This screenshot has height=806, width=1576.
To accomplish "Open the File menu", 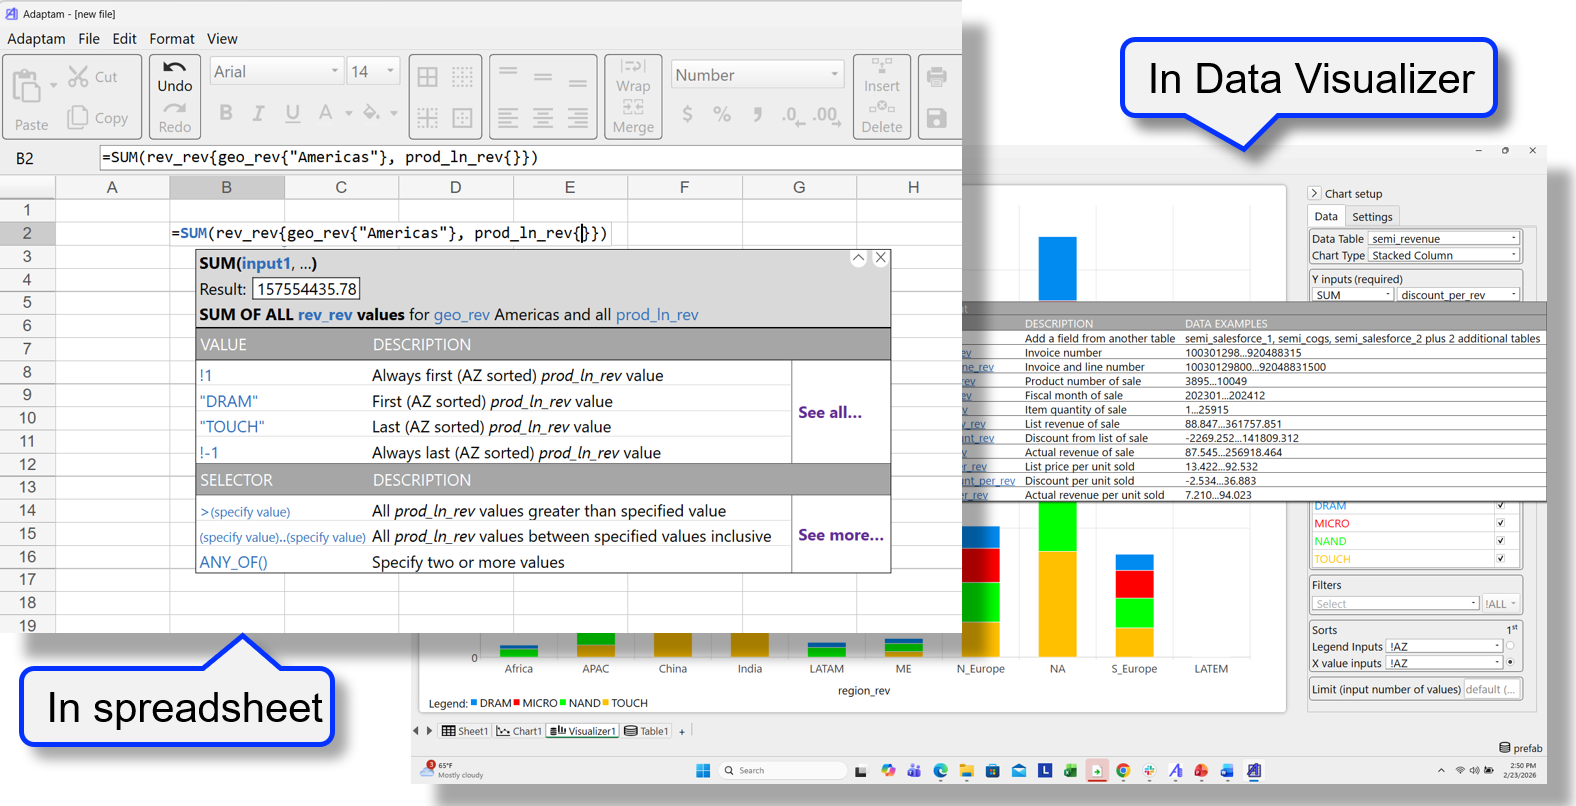I will [89, 39].
